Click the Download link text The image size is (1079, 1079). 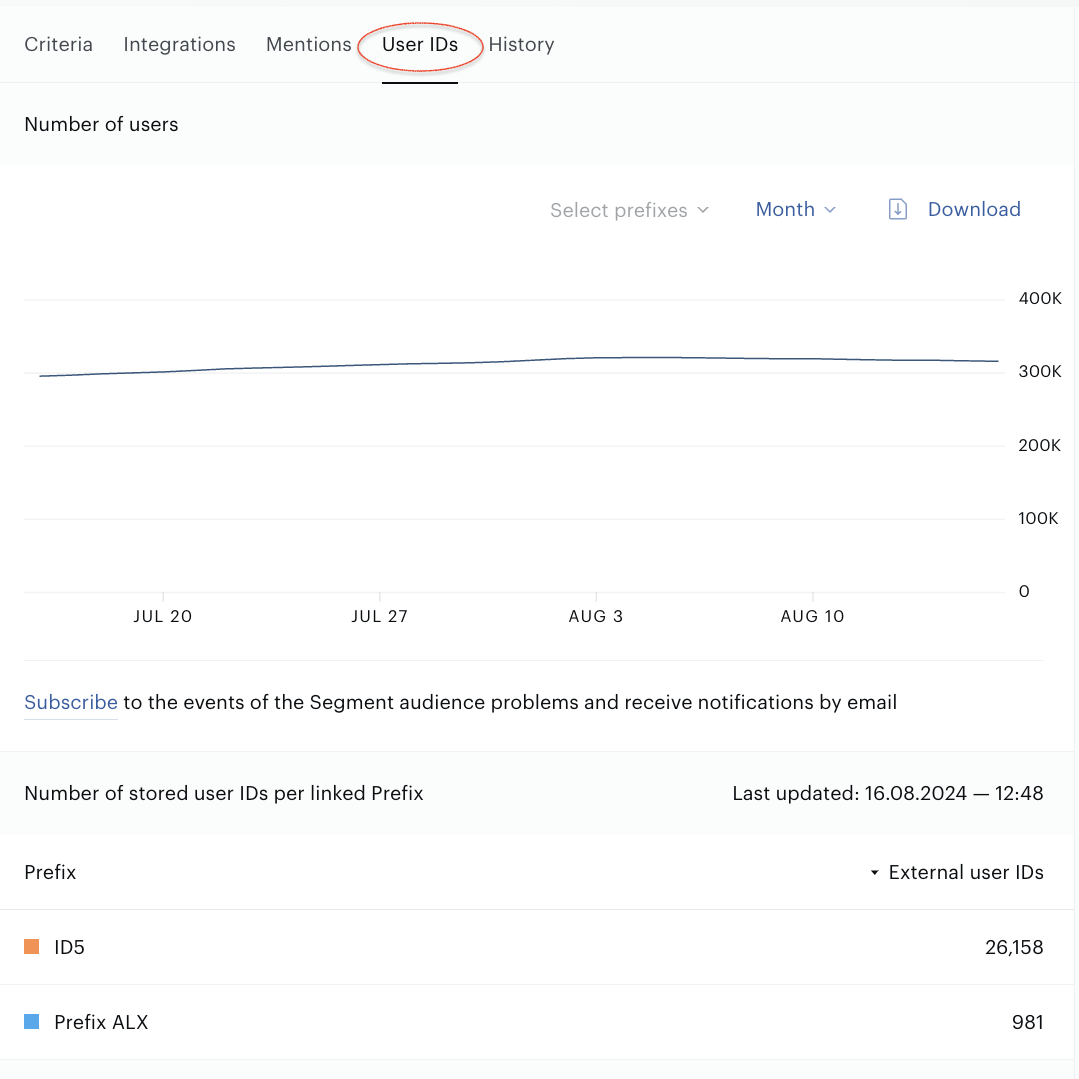click(x=974, y=209)
